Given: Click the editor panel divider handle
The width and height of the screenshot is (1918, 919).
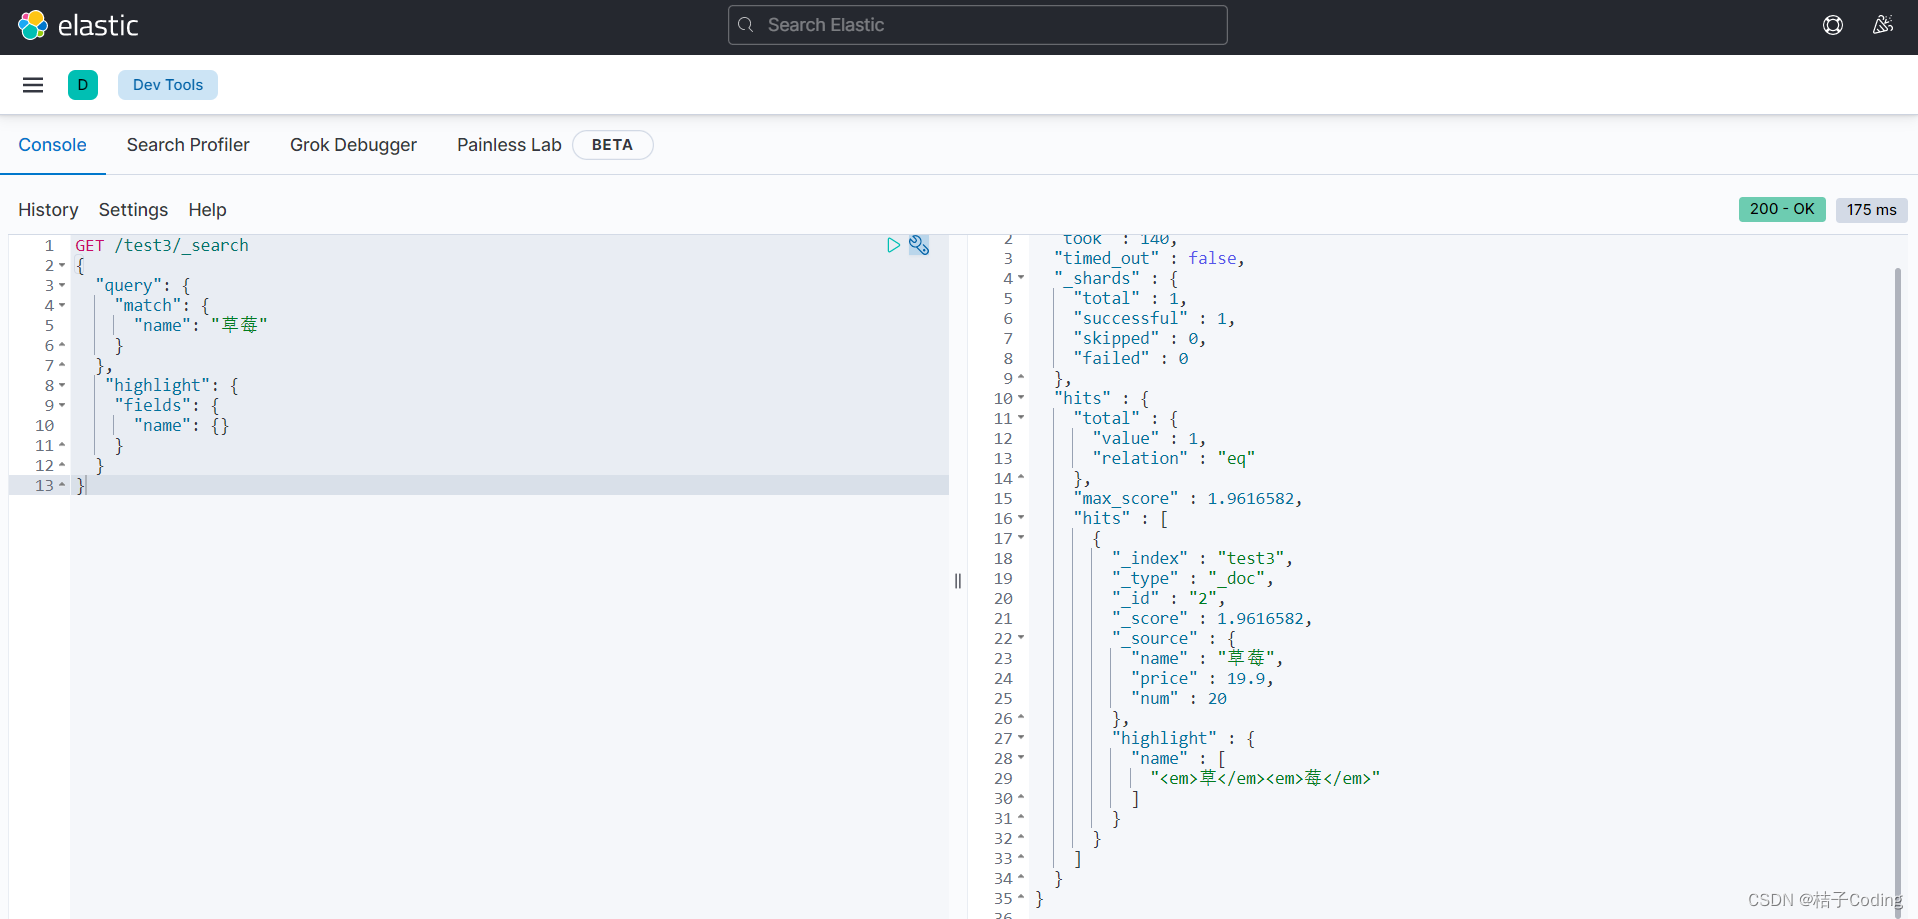Looking at the screenshot, I should pos(958,581).
